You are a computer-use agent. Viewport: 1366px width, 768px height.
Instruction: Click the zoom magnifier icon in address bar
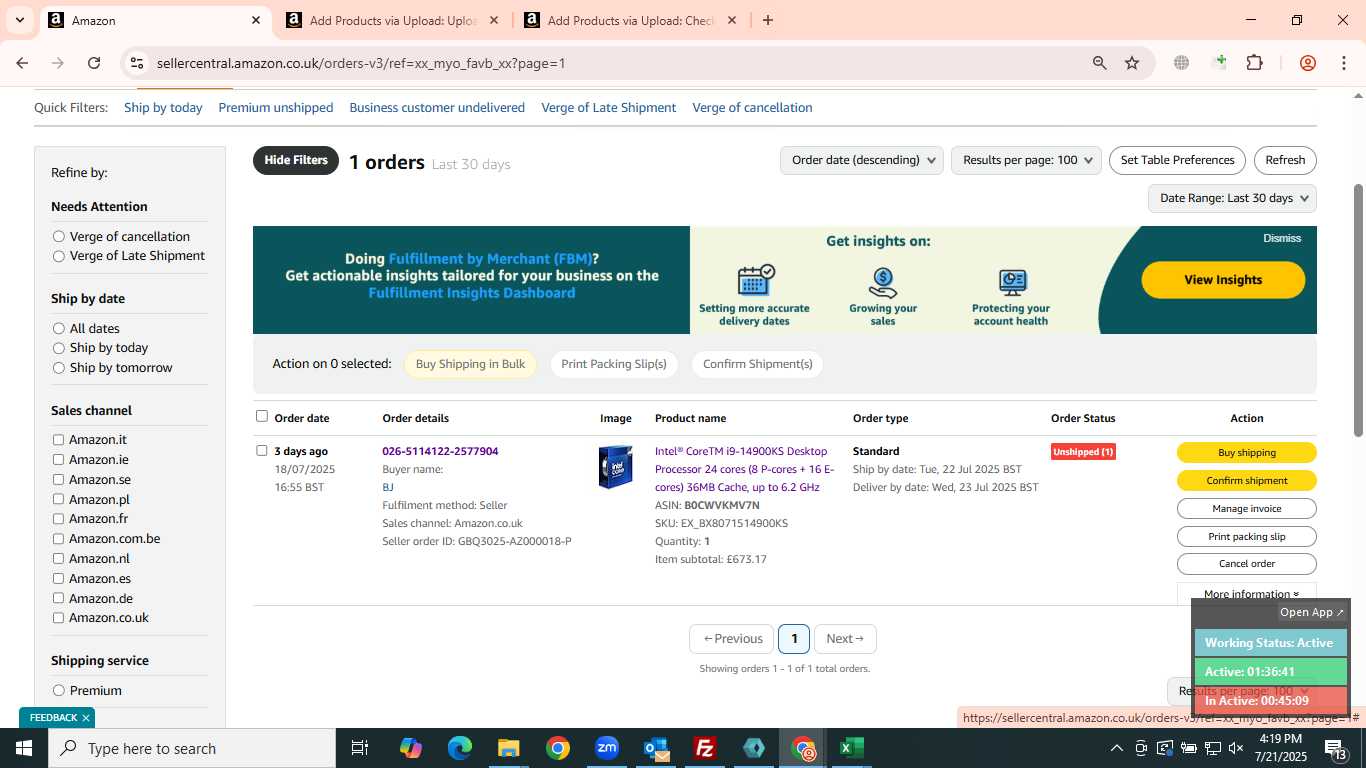(1100, 63)
